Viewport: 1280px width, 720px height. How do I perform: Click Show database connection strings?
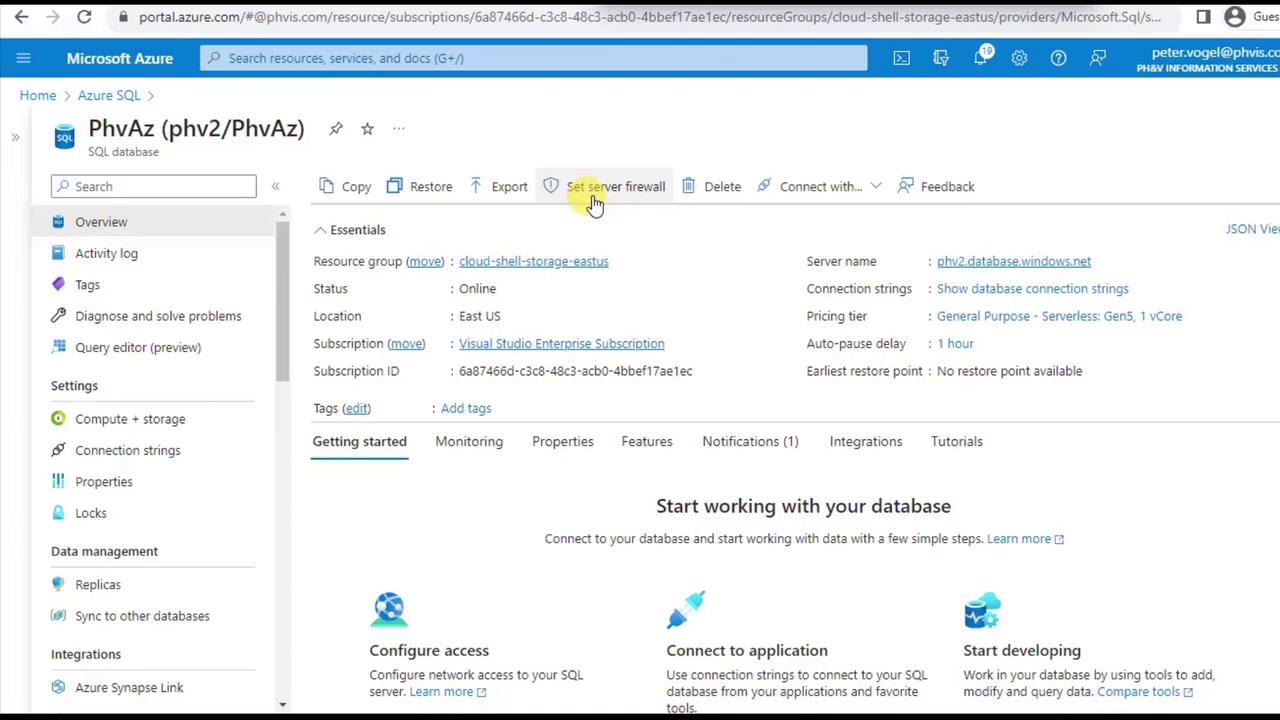[x=1033, y=288]
